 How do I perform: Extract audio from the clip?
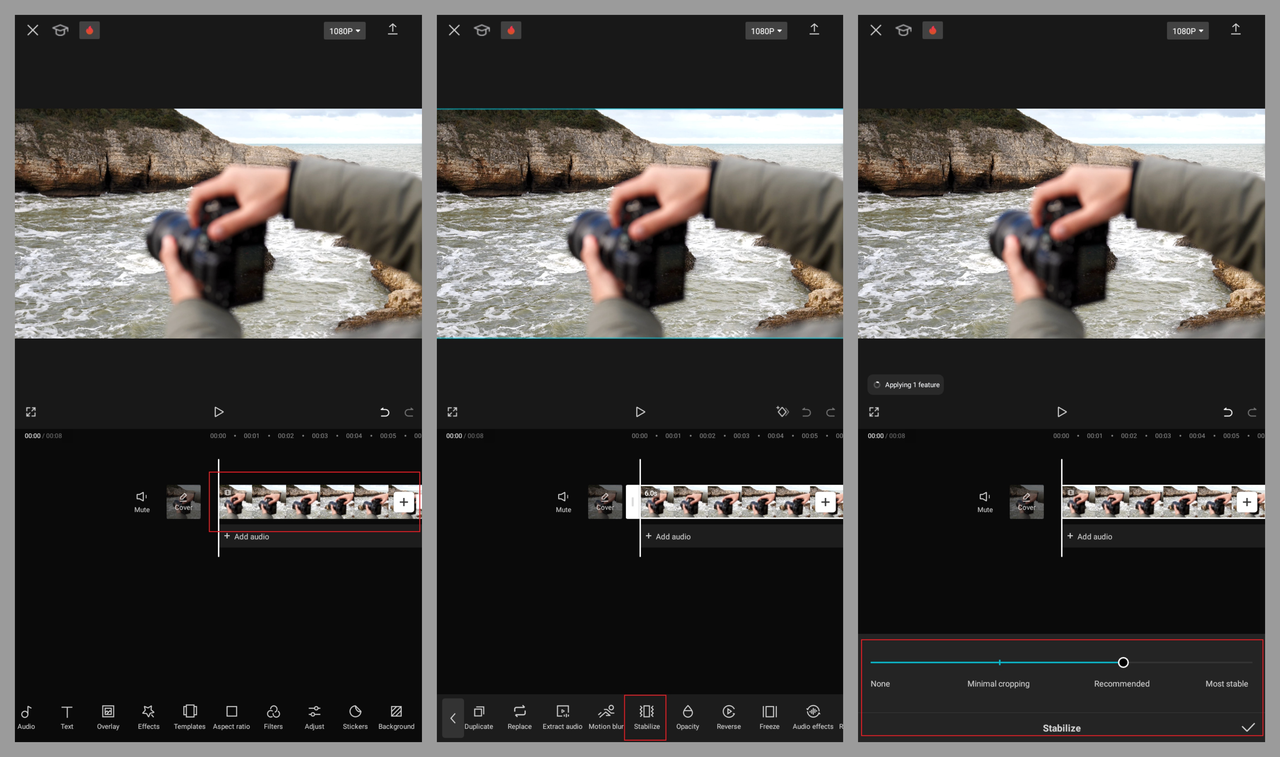pos(562,716)
